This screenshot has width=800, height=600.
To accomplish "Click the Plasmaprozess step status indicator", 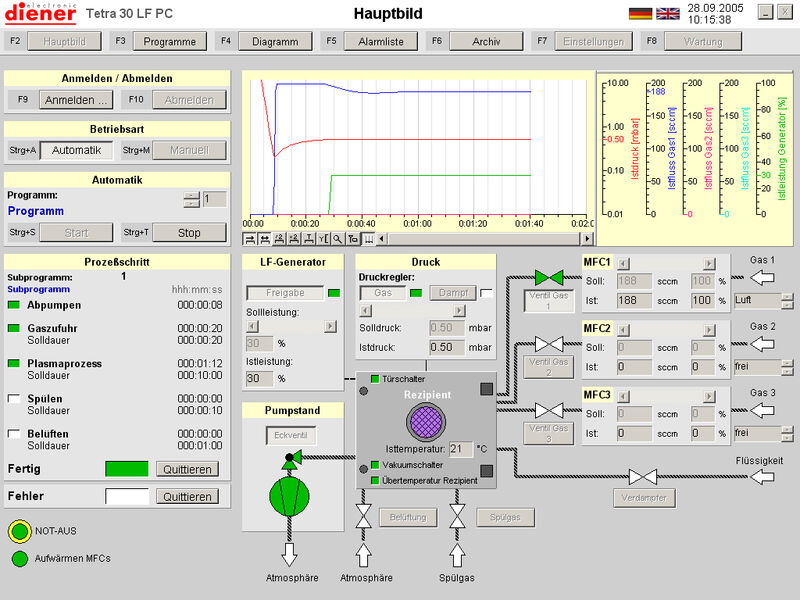I will (x=14, y=363).
